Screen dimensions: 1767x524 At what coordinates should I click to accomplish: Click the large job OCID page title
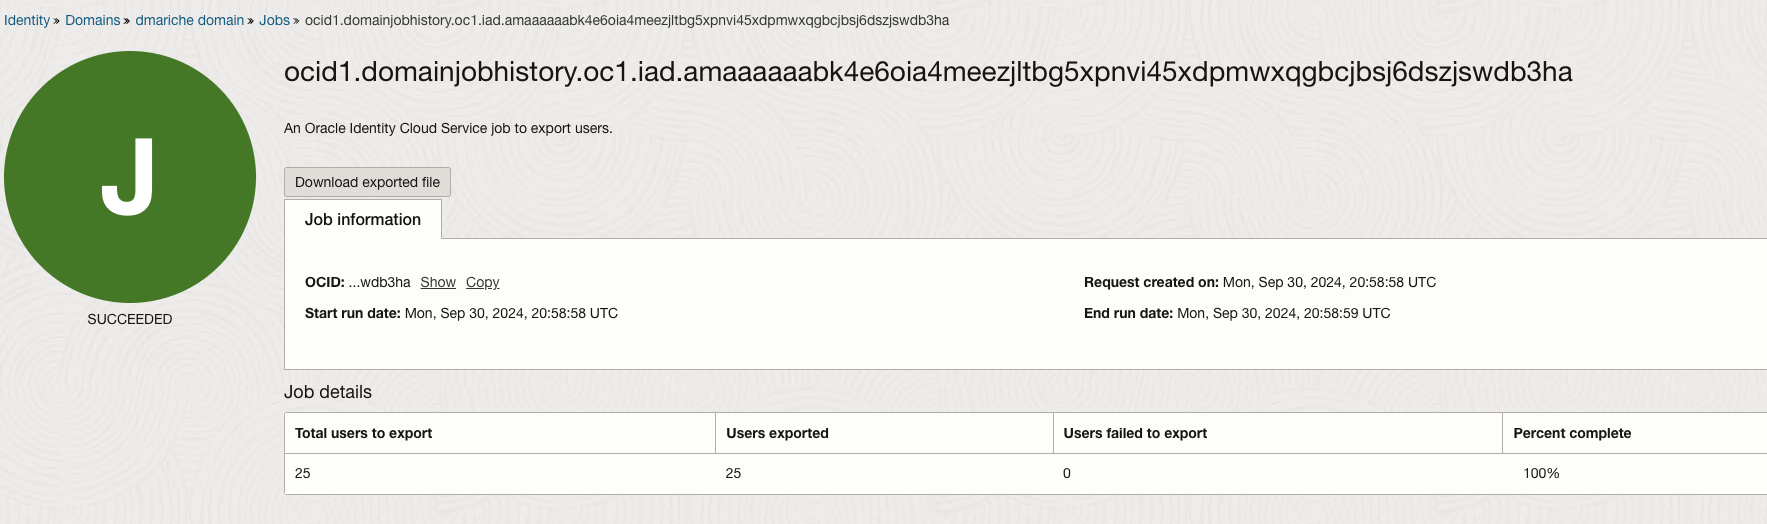(927, 72)
